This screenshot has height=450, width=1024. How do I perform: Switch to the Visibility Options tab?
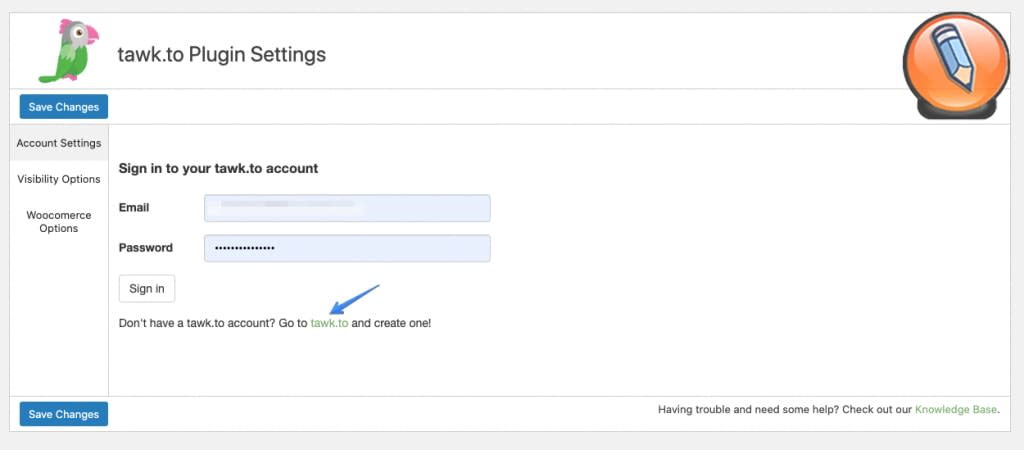pyautogui.click(x=59, y=179)
